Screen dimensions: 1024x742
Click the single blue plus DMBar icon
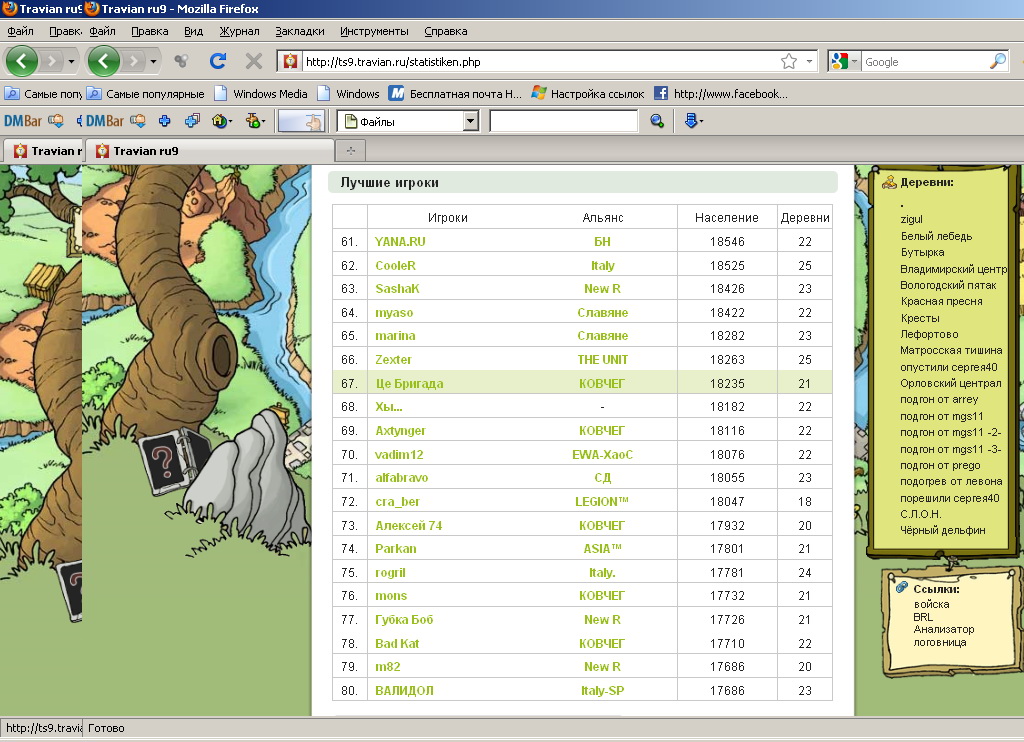165,121
